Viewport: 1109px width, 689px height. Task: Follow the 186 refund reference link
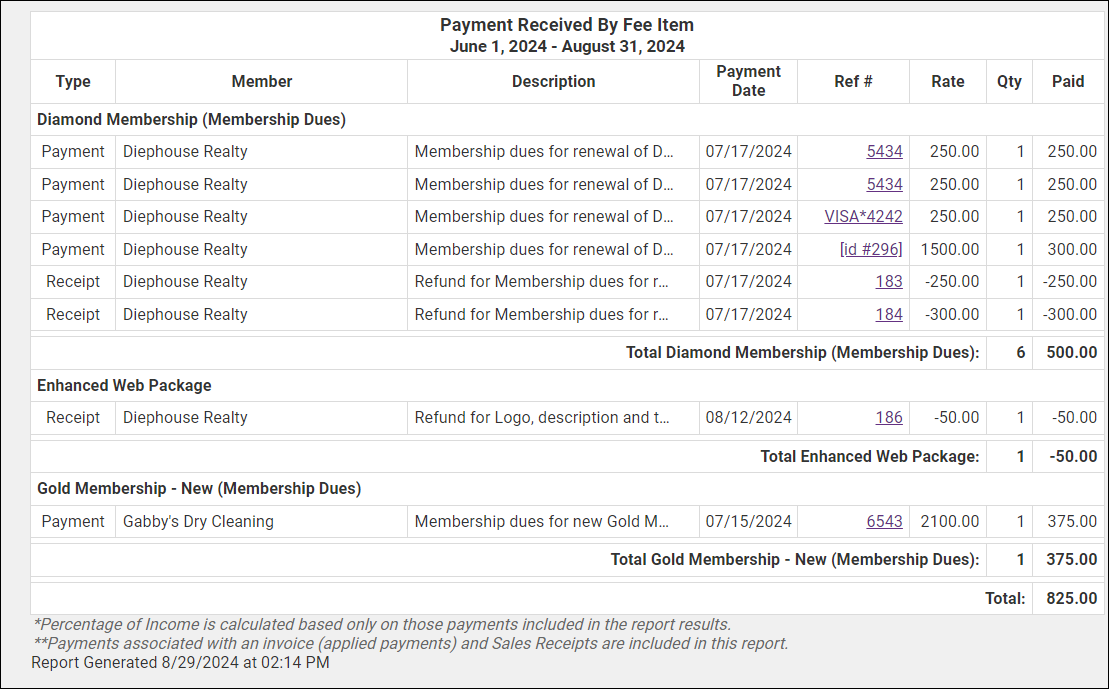point(889,418)
